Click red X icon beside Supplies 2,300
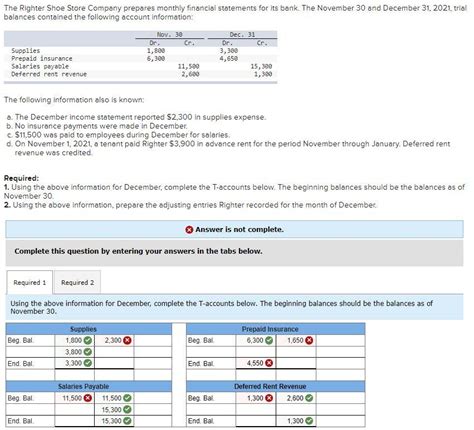This screenshot has height=430, width=474. [x=127, y=340]
